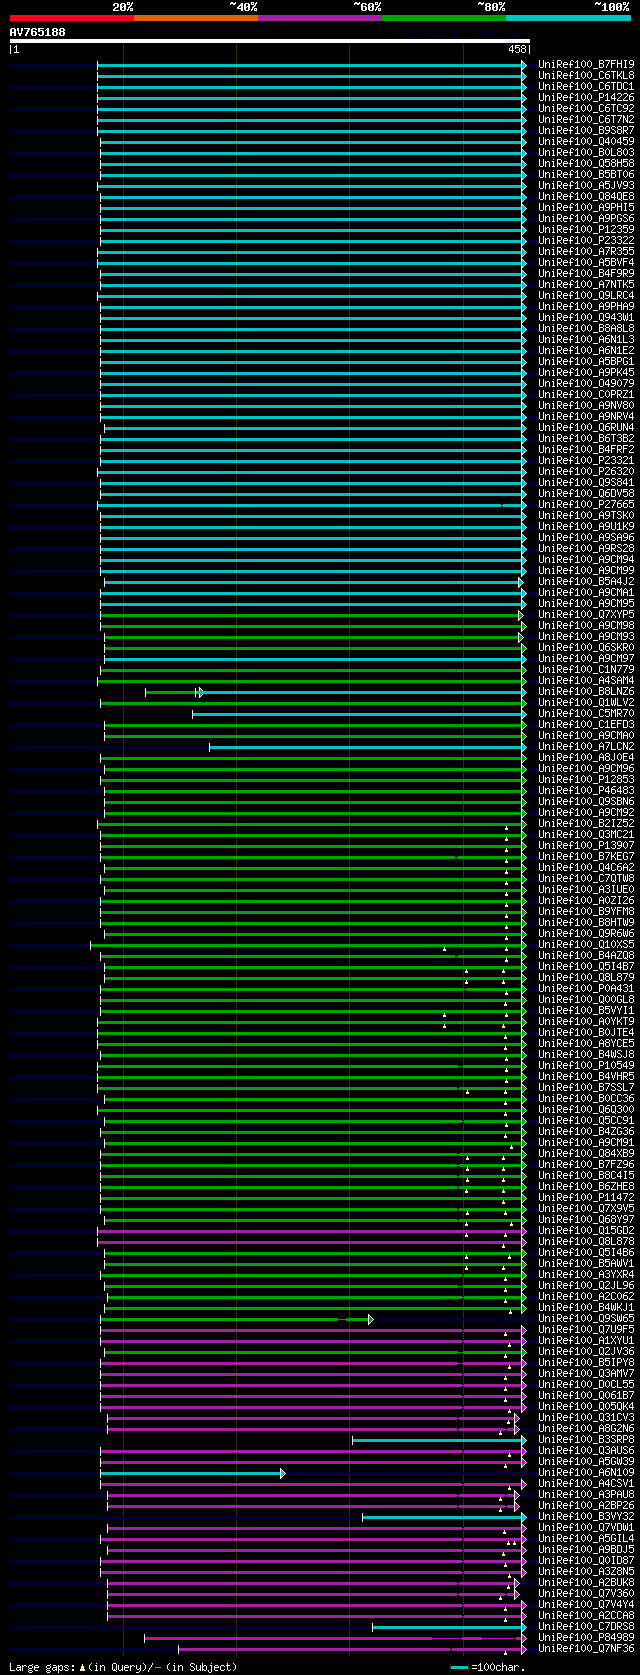
Task: Select hit label UniRef100_P27665
Action: point(586,504)
